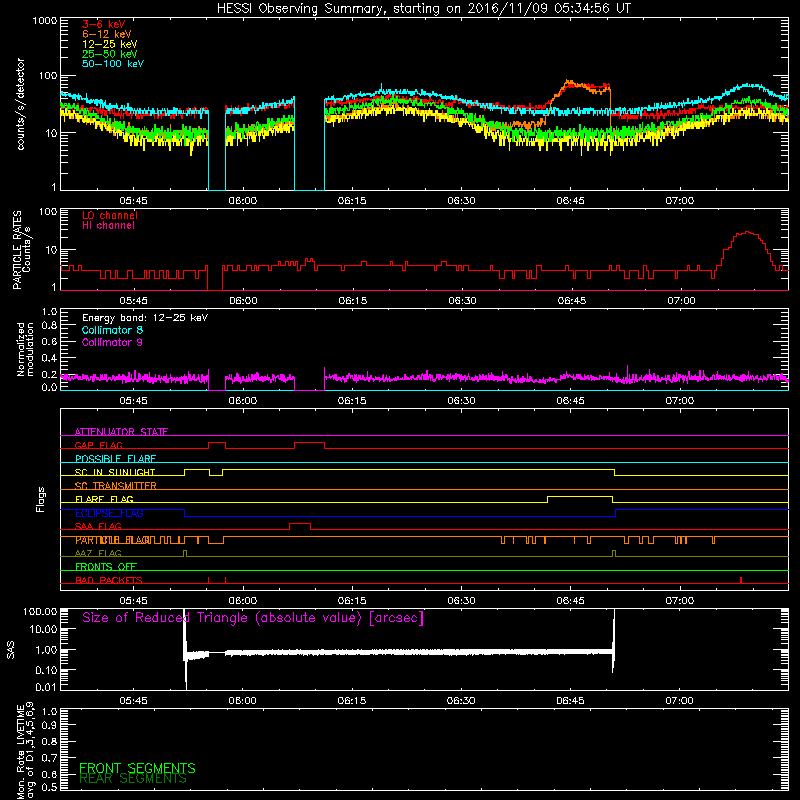The height and width of the screenshot is (800, 800).
Task: Click the GAP FLAG label
Action: [98, 445]
